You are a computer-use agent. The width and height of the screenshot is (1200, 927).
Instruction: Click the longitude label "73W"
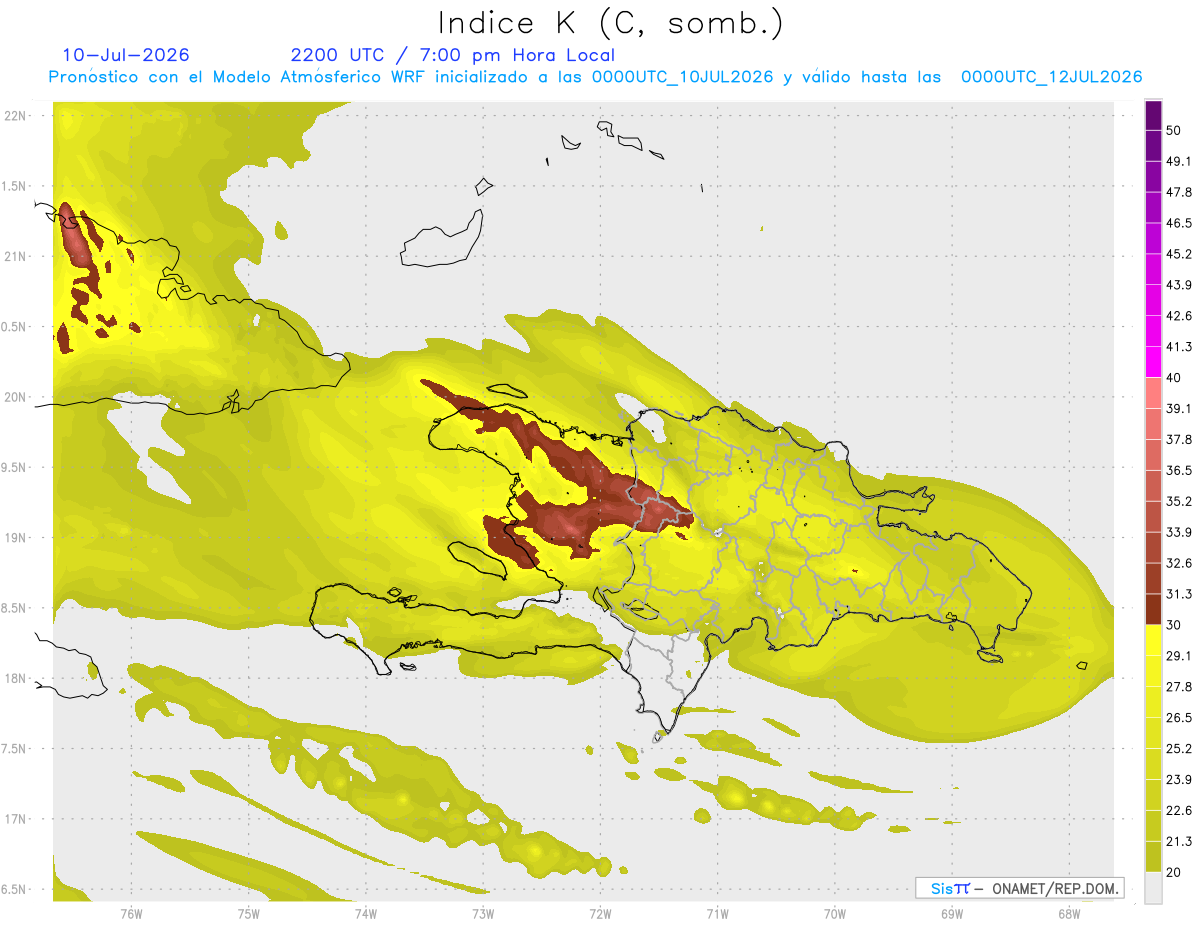coord(483,914)
